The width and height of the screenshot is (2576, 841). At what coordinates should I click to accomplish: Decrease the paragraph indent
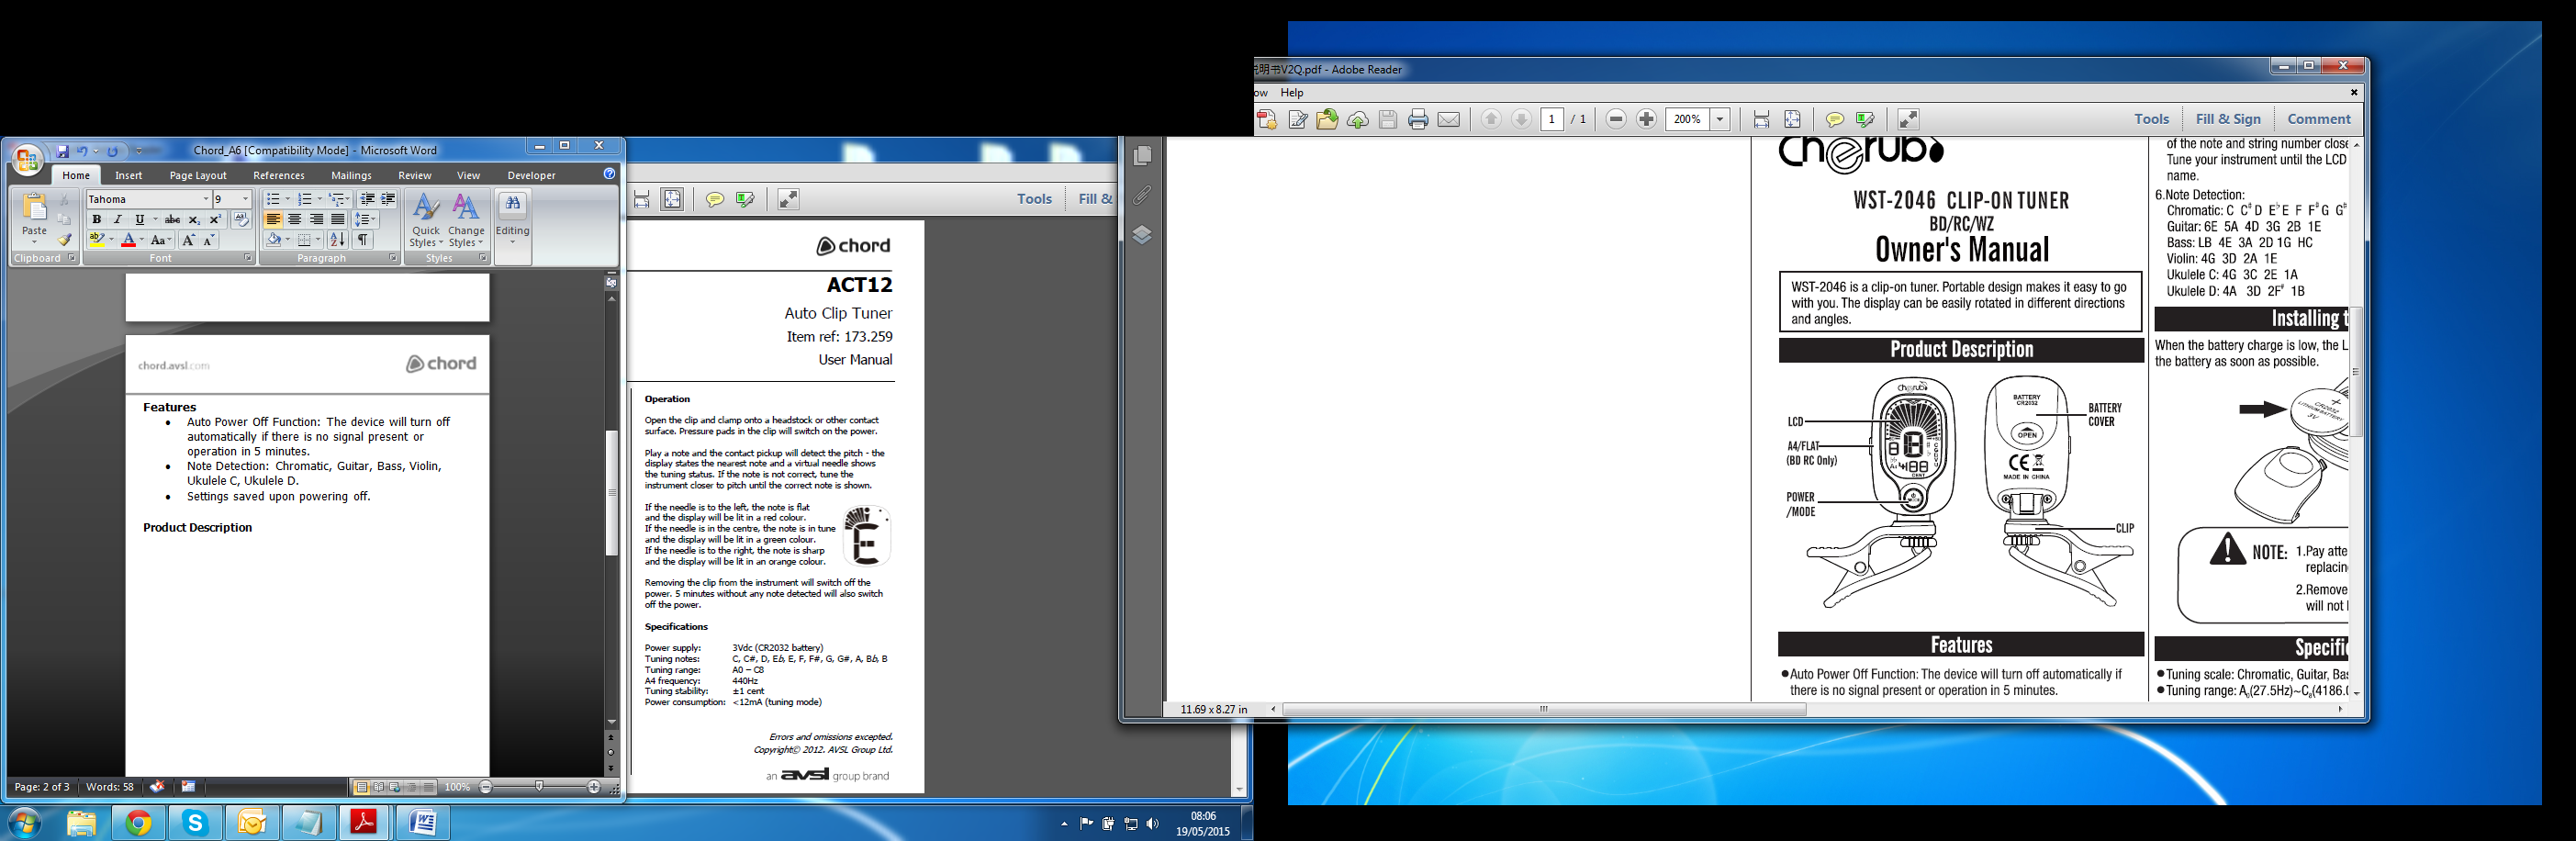(367, 199)
